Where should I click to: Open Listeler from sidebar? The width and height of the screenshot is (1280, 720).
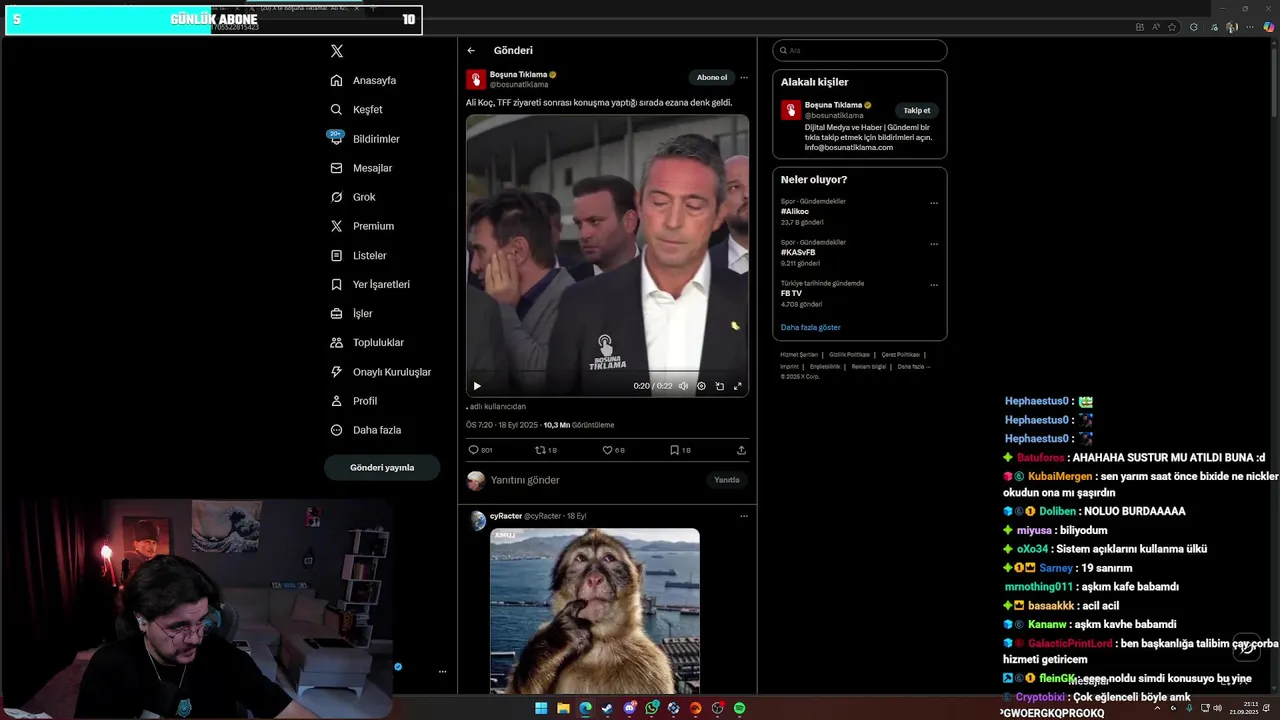[x=358, y=255]
